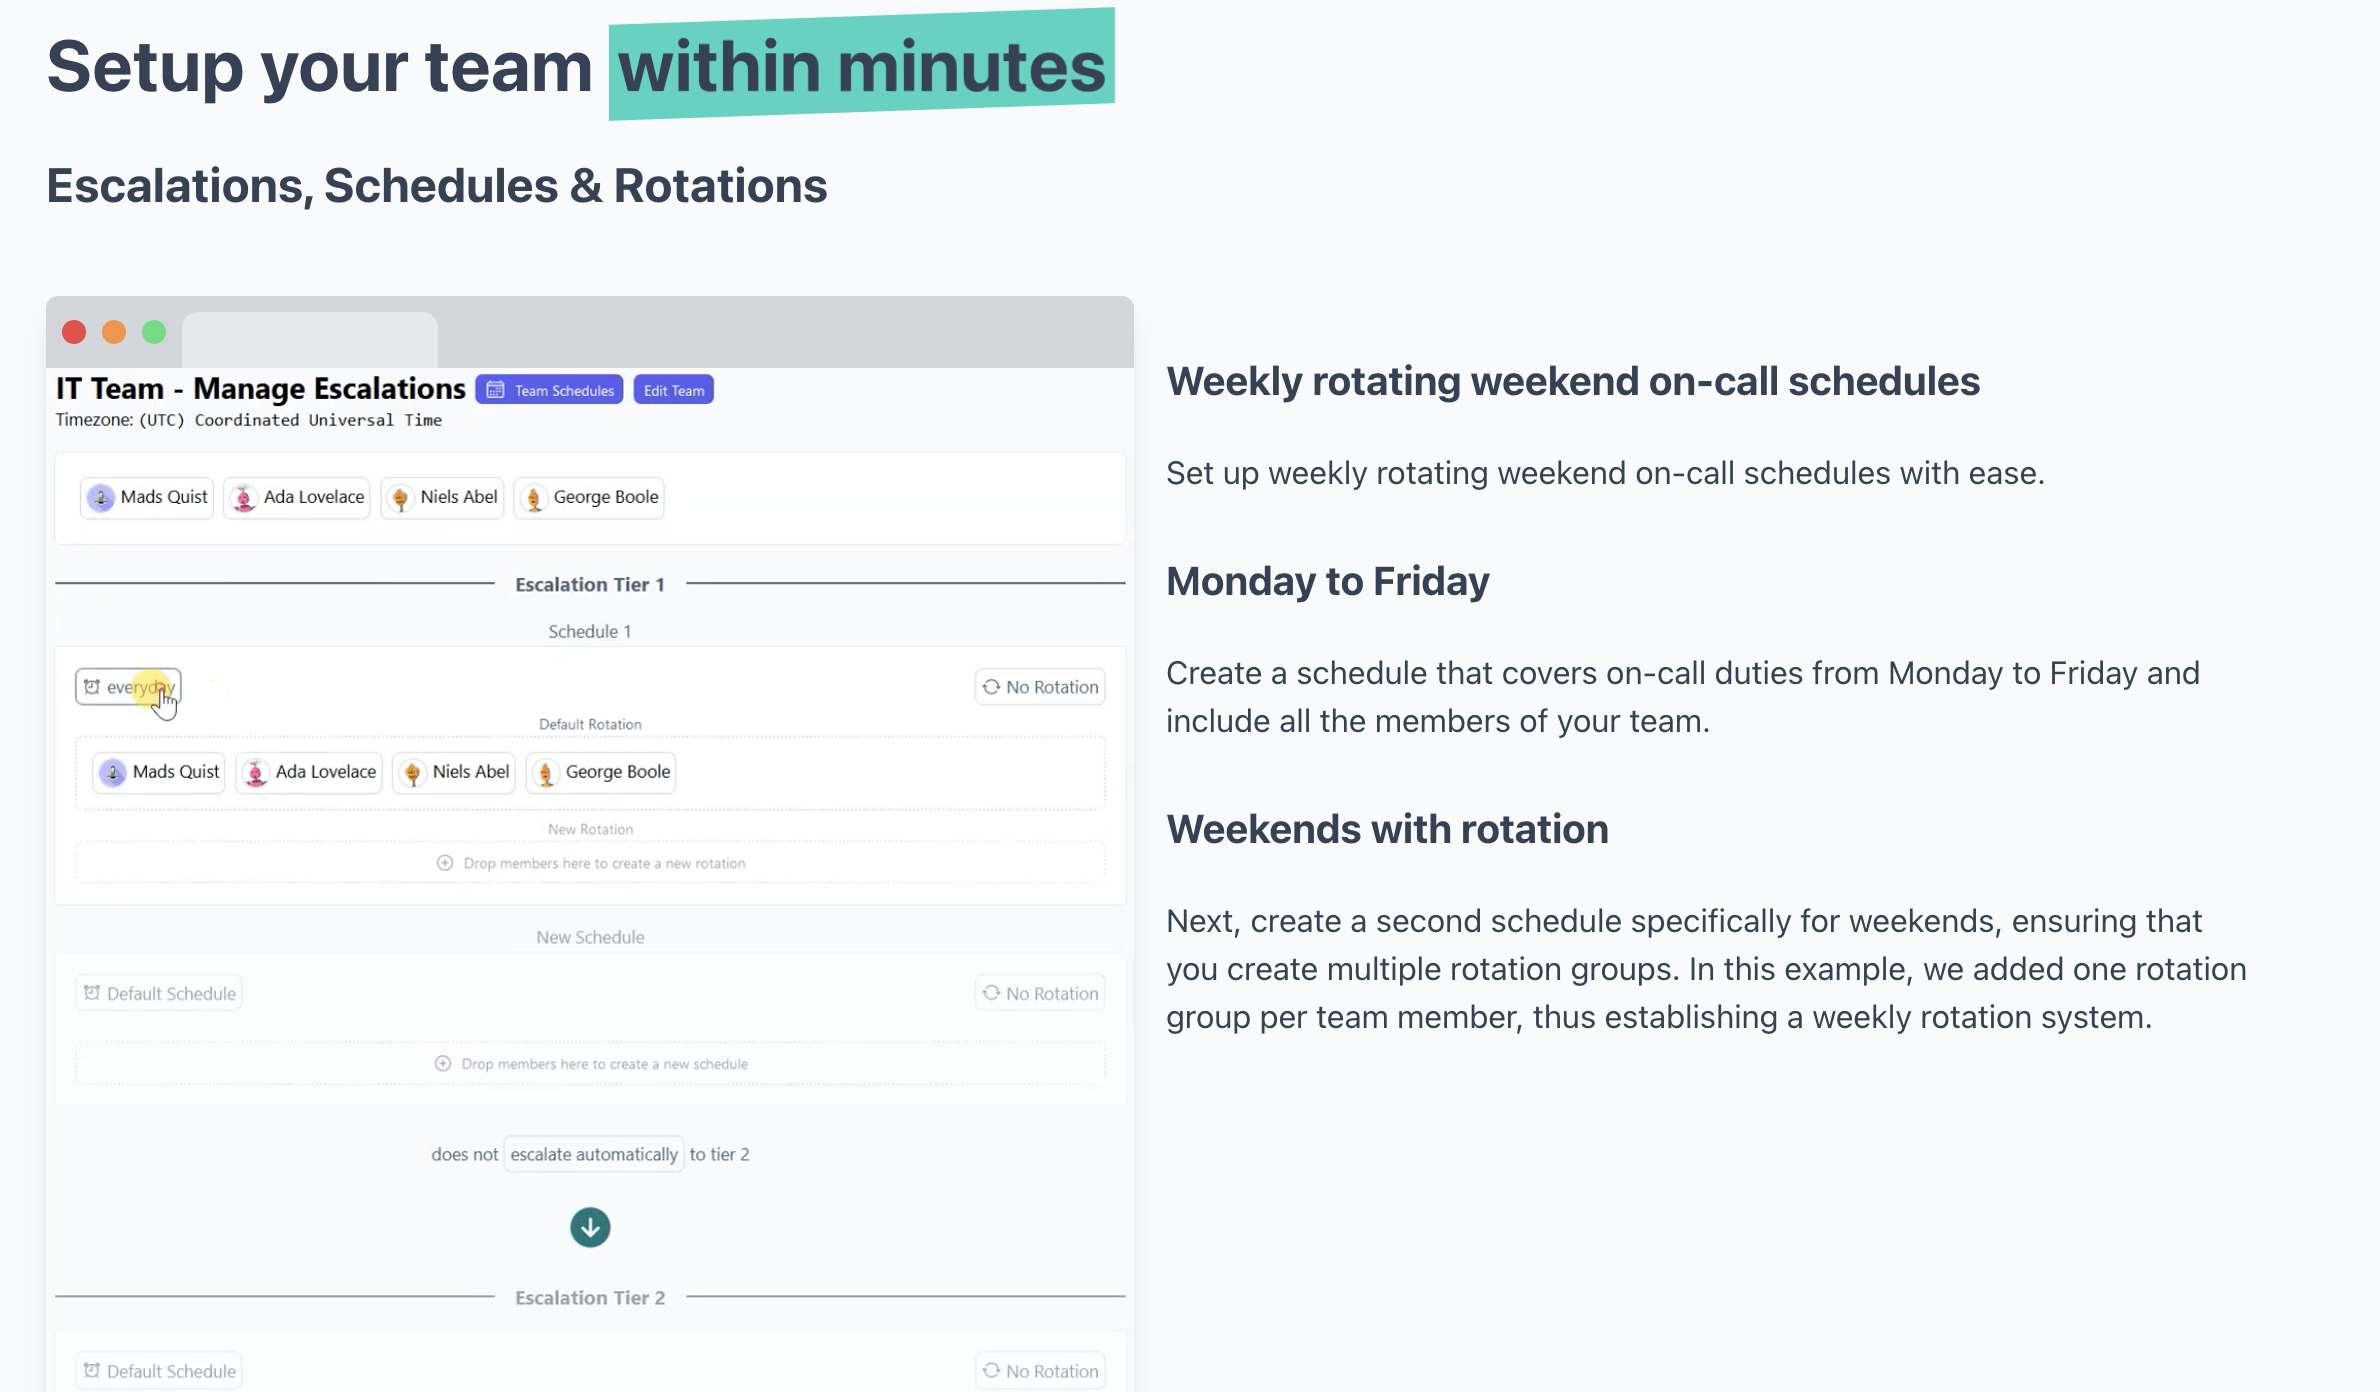
Task: Open Default Schedule selector in New Schedule
Action: (x=159, y=993)
